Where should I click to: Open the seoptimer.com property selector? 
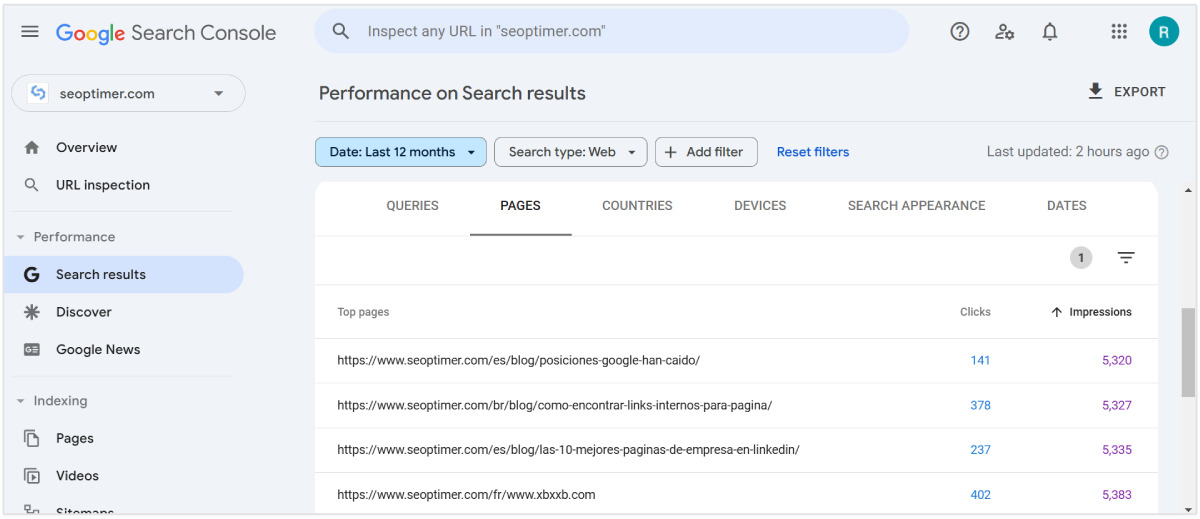[128, 94]
